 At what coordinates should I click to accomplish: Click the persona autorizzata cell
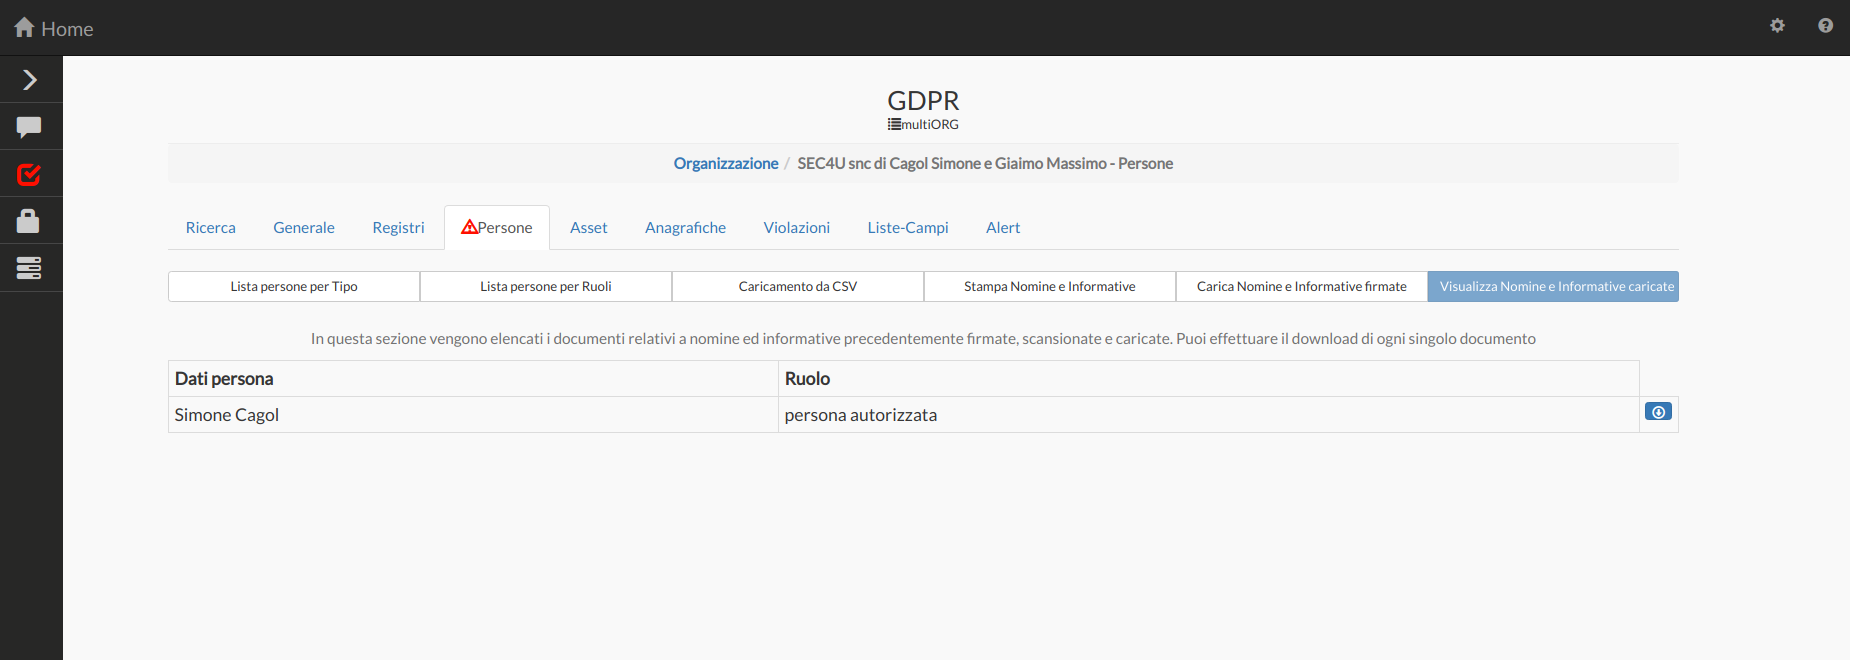pos(1208,415)
